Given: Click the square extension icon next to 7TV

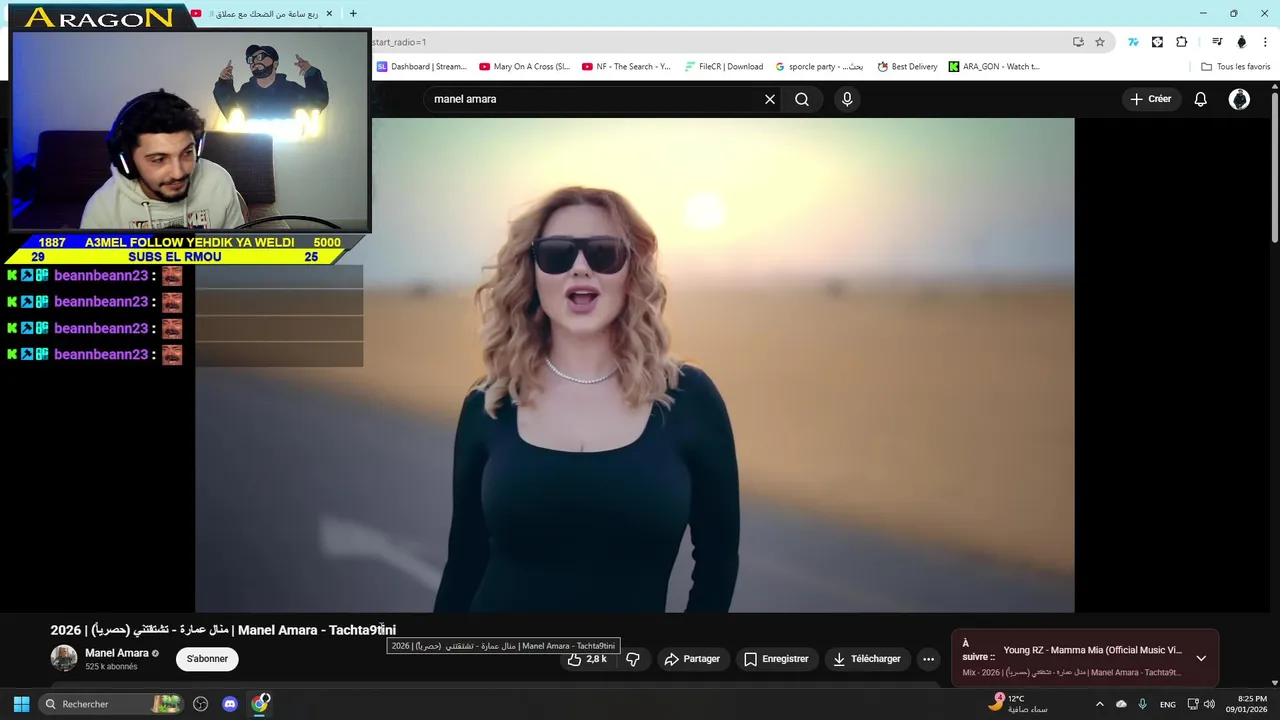Looking at the screenshot, I should point(1157,42).
